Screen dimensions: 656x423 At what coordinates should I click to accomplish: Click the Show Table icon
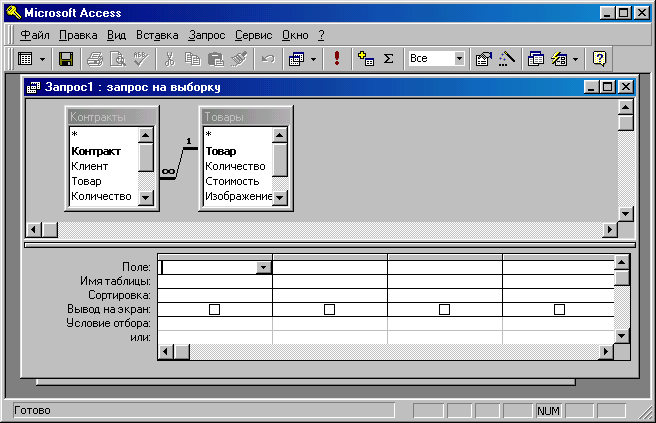(x=366, y=59)
